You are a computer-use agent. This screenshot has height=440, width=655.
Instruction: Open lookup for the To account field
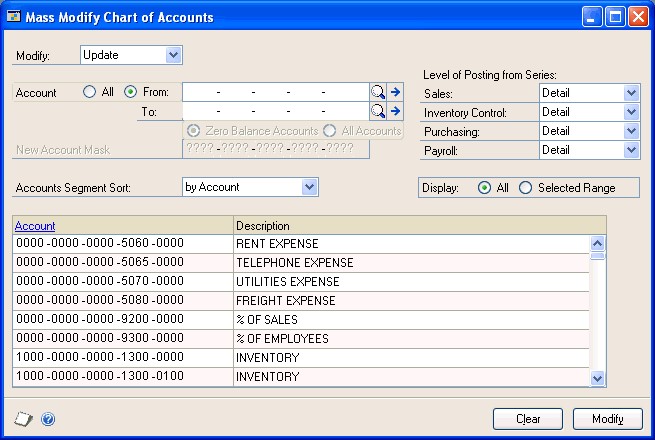(378, 111)
